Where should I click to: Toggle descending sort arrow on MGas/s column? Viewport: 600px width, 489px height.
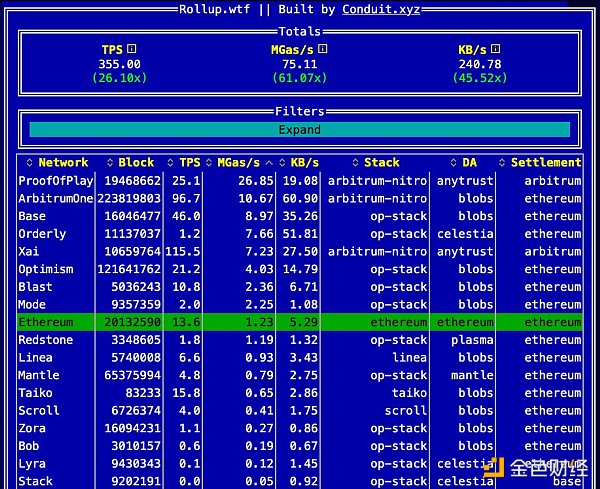(269, 162)
